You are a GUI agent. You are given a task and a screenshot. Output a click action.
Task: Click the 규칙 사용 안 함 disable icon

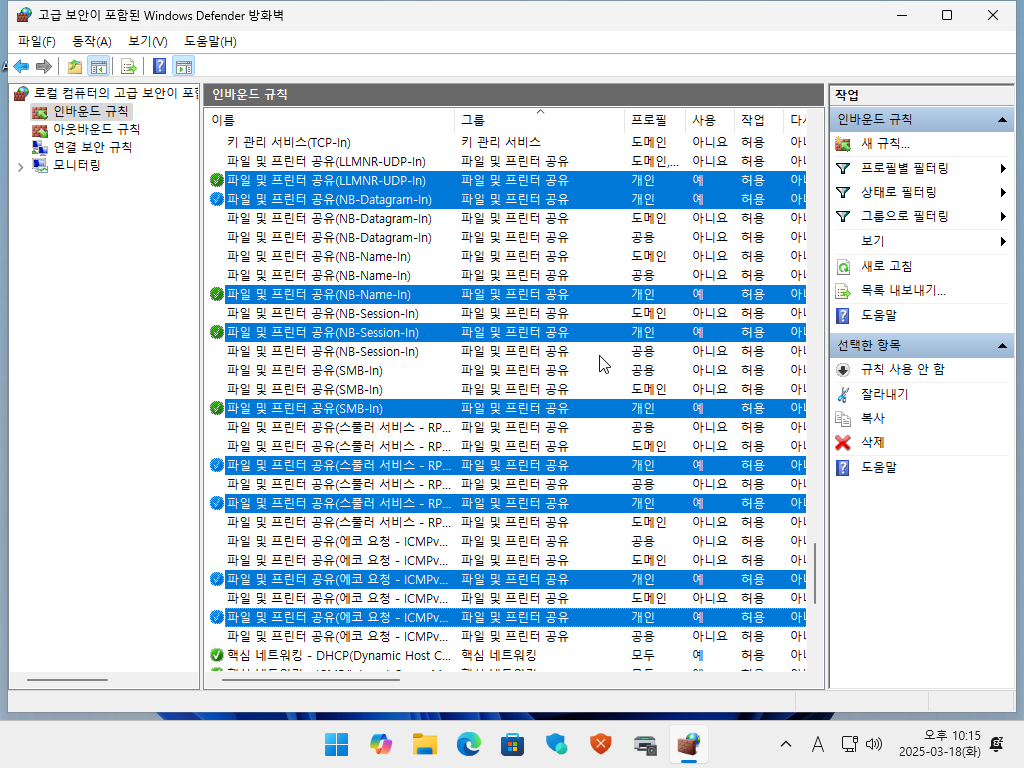(x=843, y=370)
